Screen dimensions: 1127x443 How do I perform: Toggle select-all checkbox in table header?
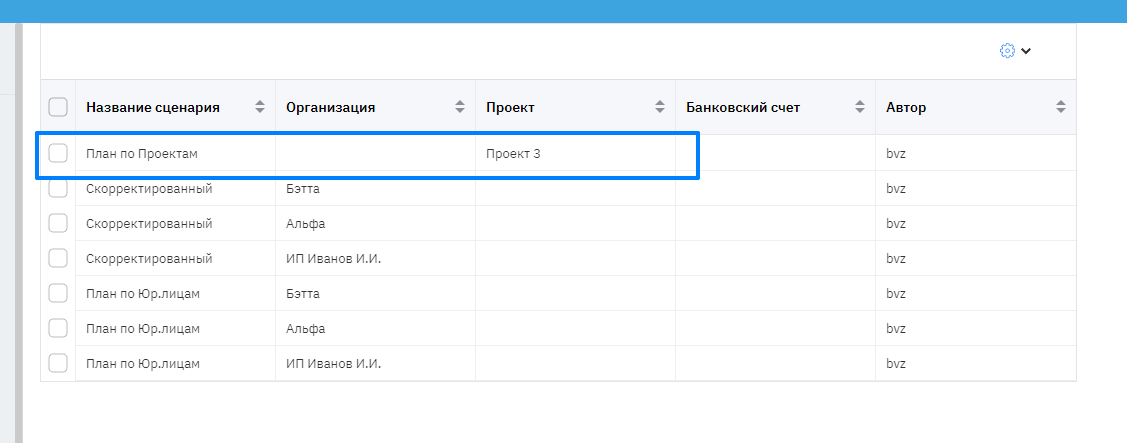point(58,107)
